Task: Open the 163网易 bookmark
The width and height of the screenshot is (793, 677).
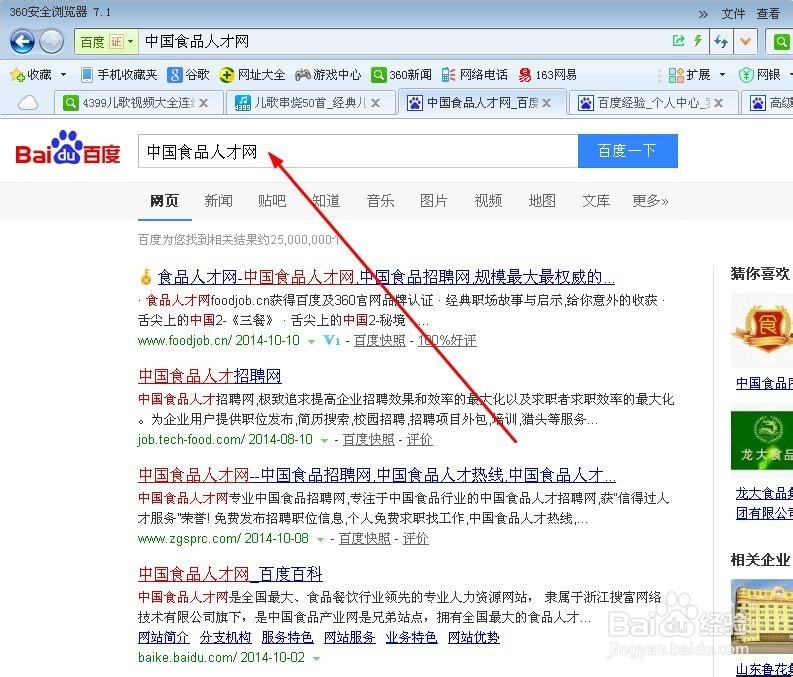Action: 547,75
